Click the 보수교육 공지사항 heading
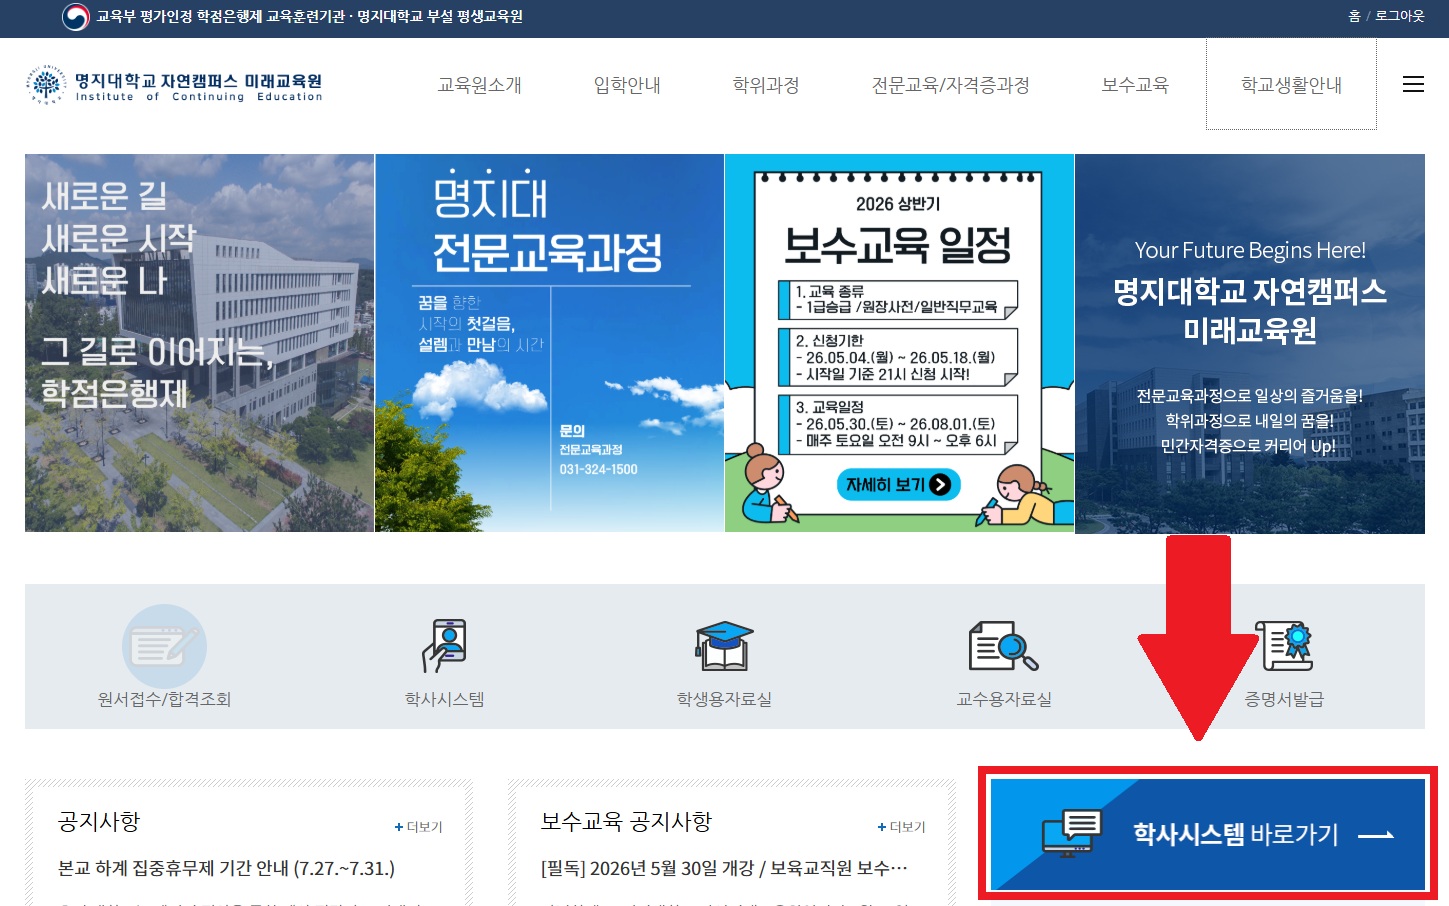The height and width of the screenshot is (906, 1449). [x=626, y=822]
